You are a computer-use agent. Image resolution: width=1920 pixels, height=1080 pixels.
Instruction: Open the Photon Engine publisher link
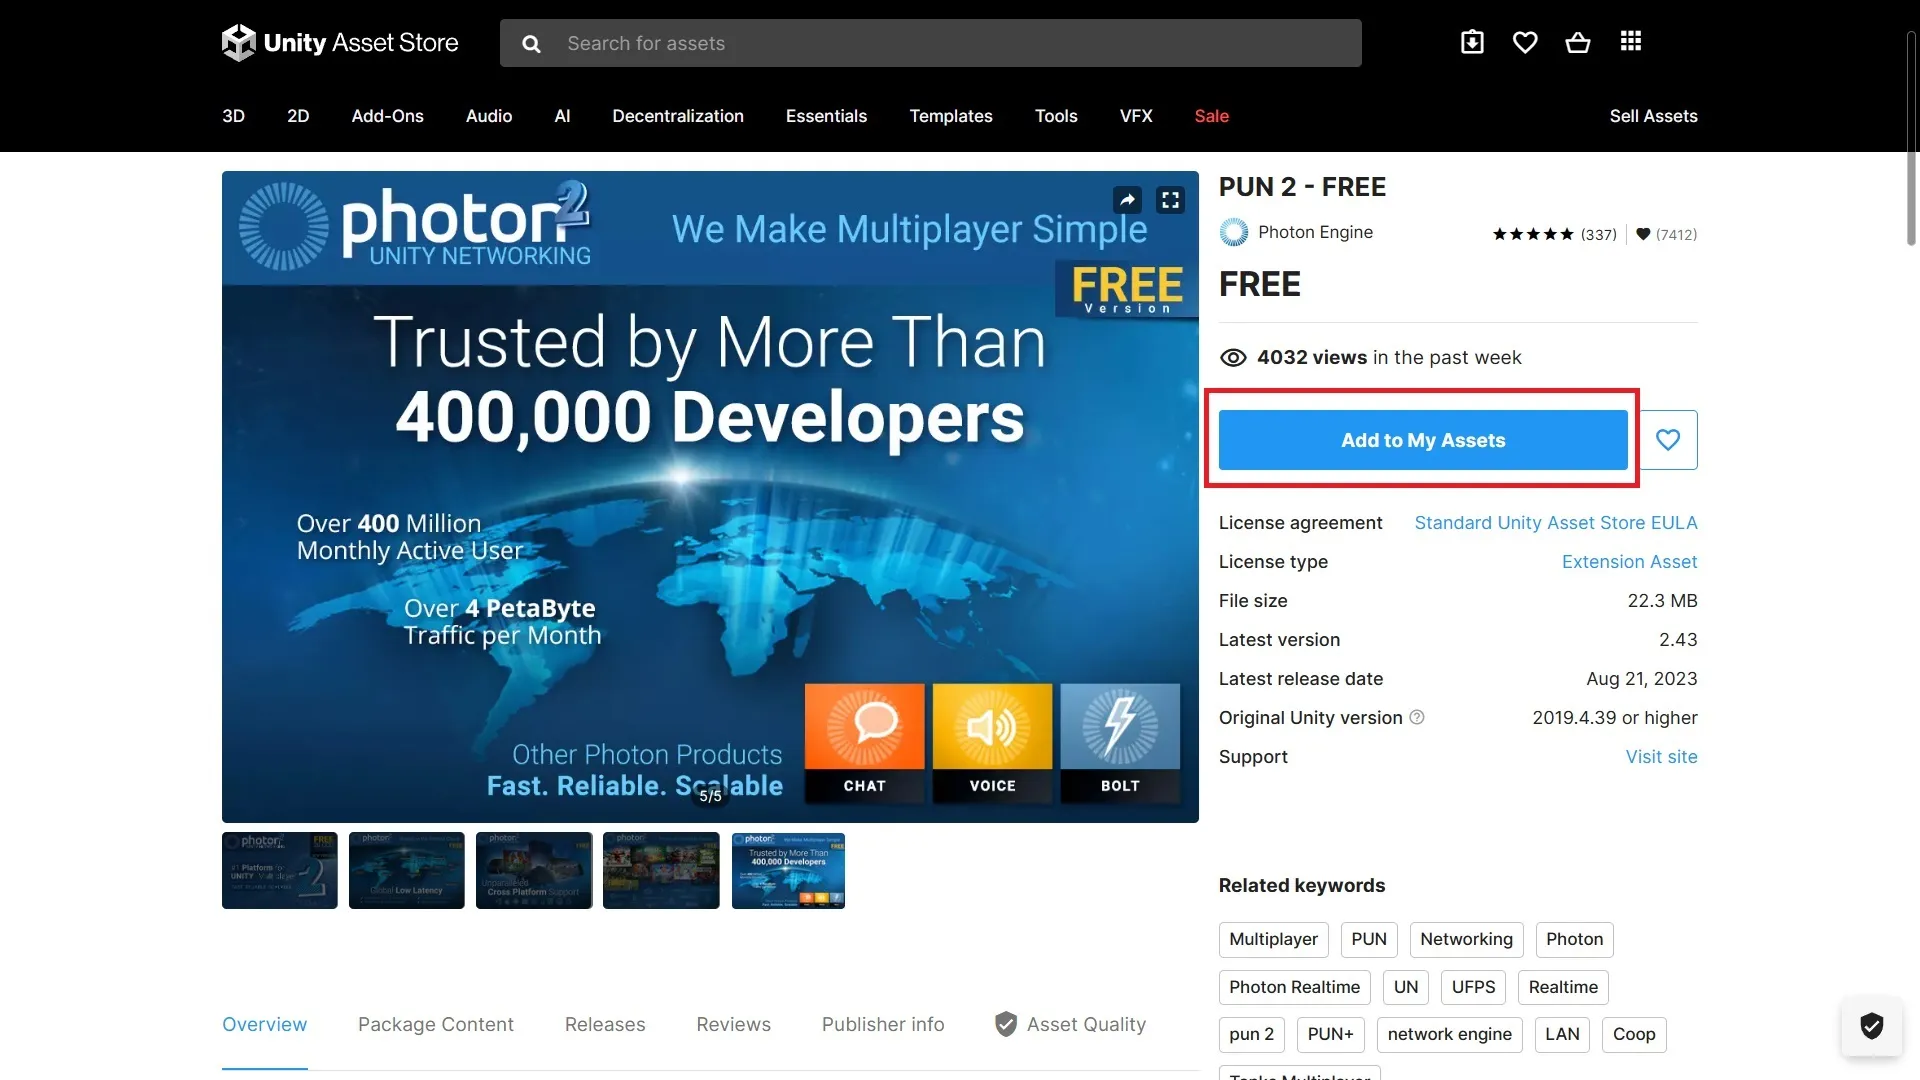[x=1315, y=232]
